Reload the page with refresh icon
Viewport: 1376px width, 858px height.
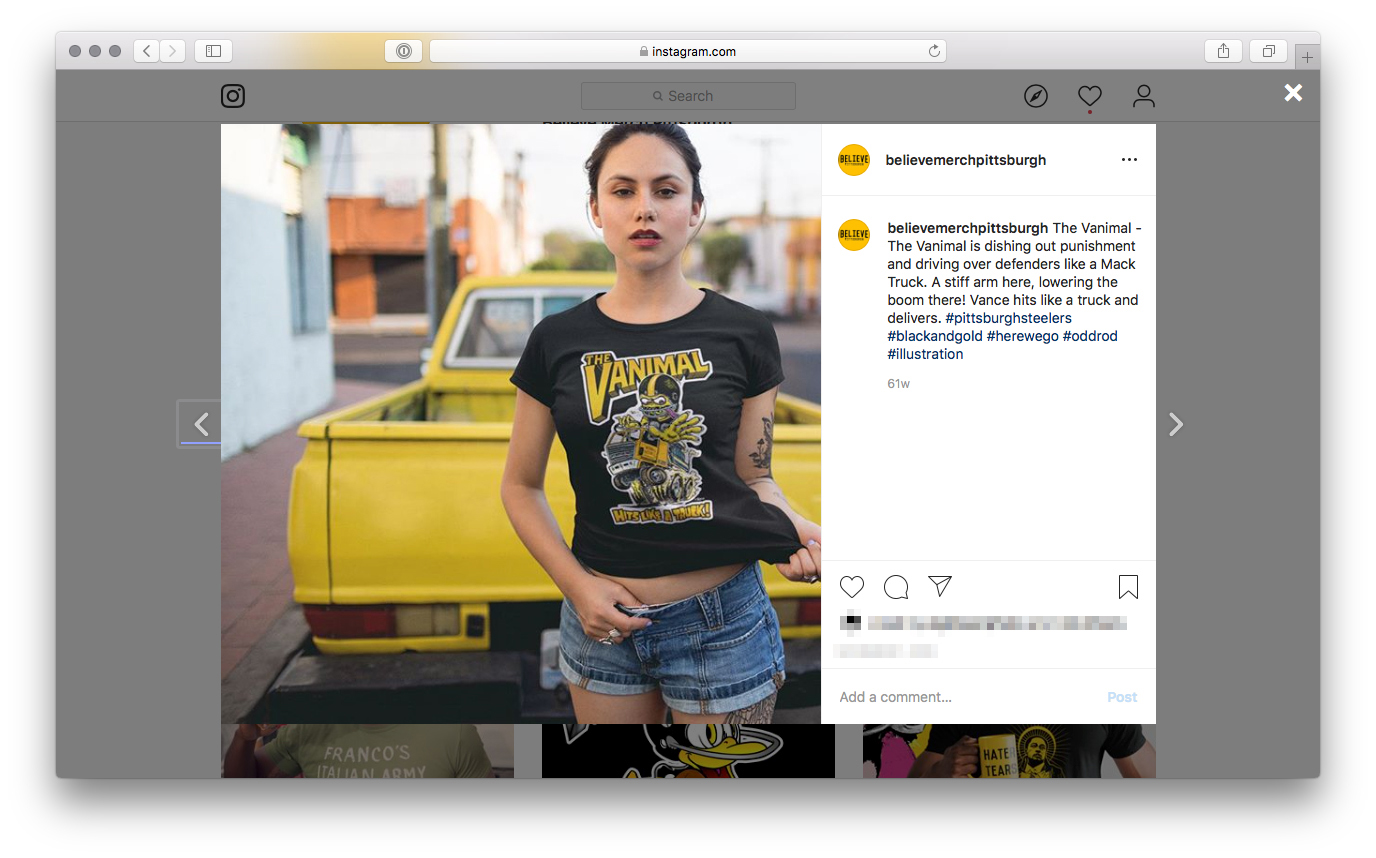934,51
